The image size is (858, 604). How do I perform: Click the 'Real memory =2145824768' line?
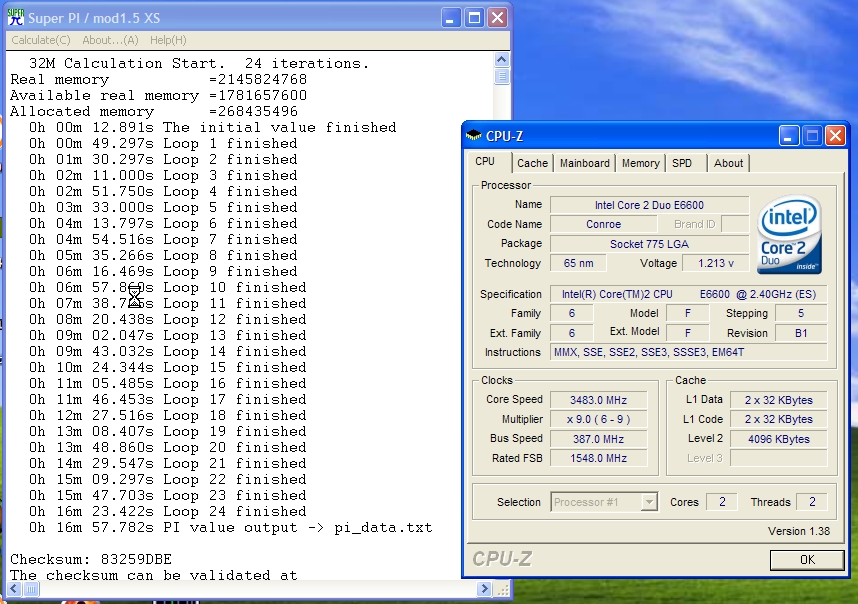click(x=159, y=79)
